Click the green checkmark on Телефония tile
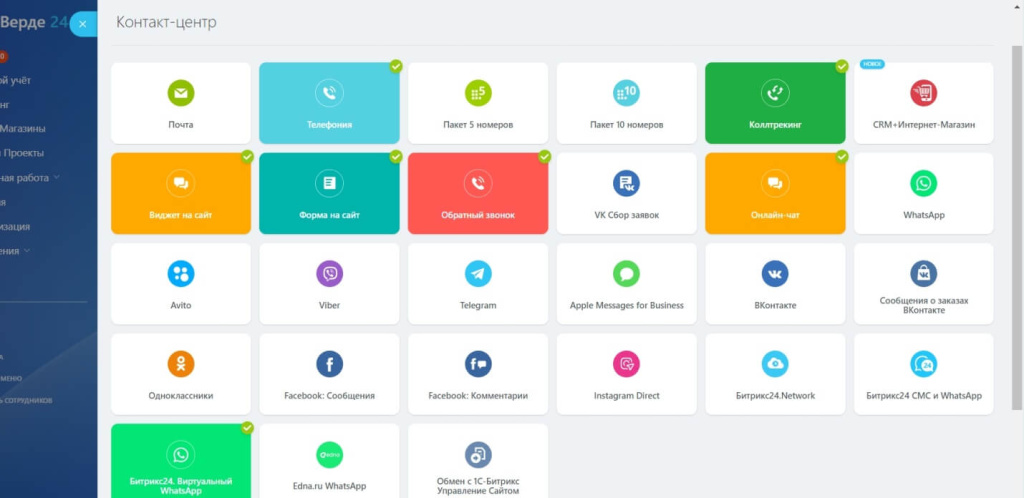Viewport: 1024px width, 498px height. (396, 66)
